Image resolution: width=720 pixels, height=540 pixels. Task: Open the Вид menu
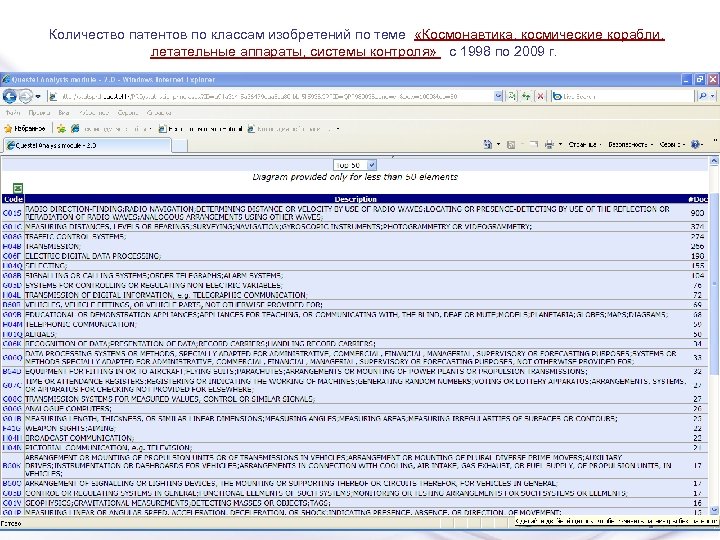click(x=64, y=112)
